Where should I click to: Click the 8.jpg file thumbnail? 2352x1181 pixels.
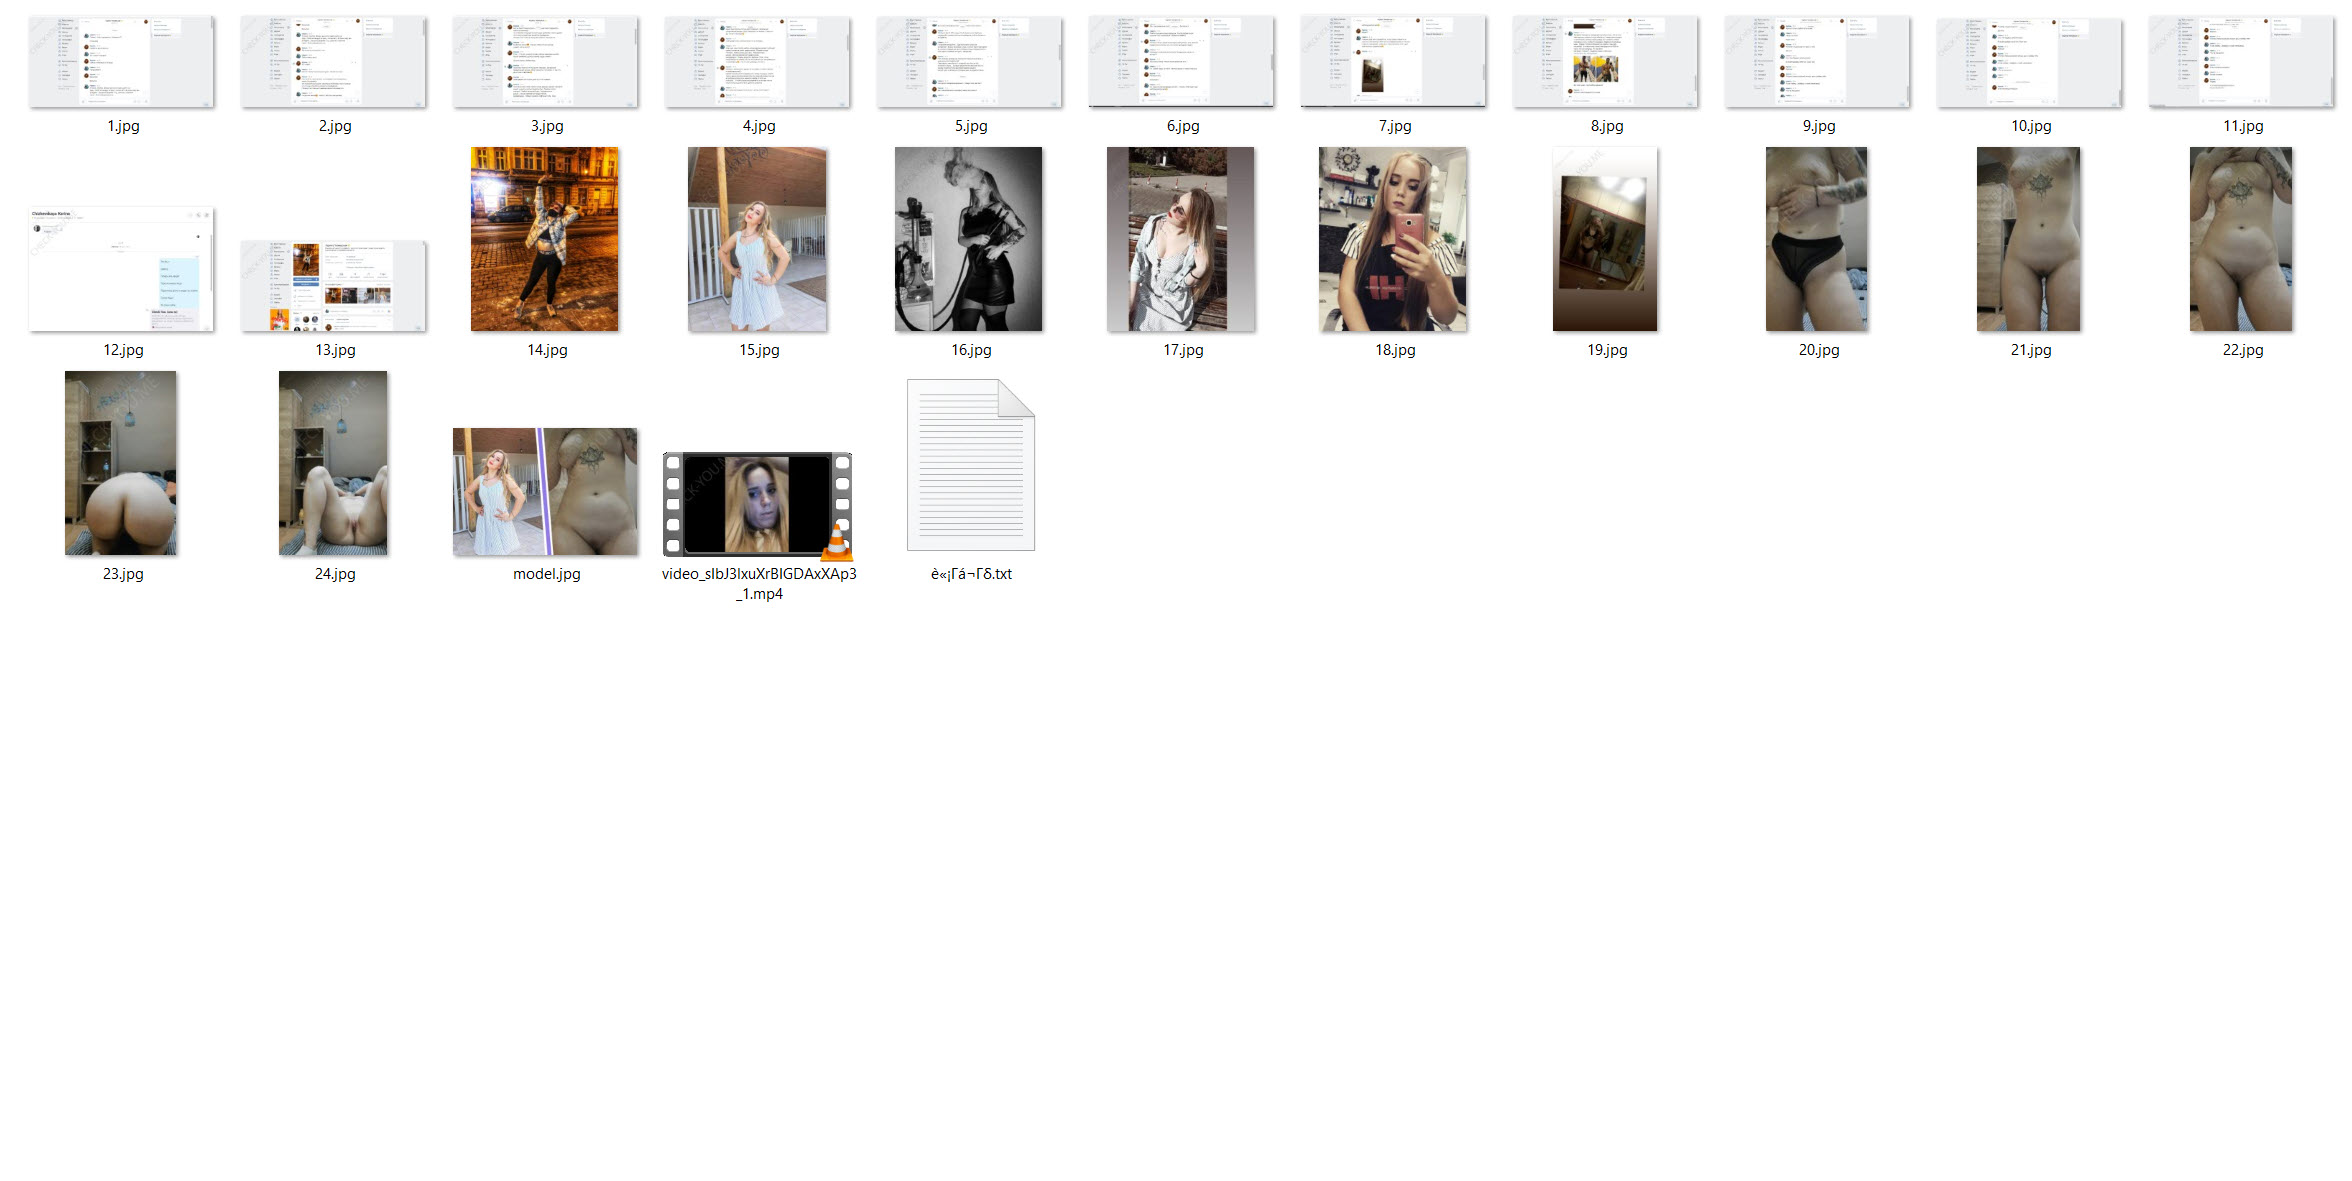pos(1606,61)
